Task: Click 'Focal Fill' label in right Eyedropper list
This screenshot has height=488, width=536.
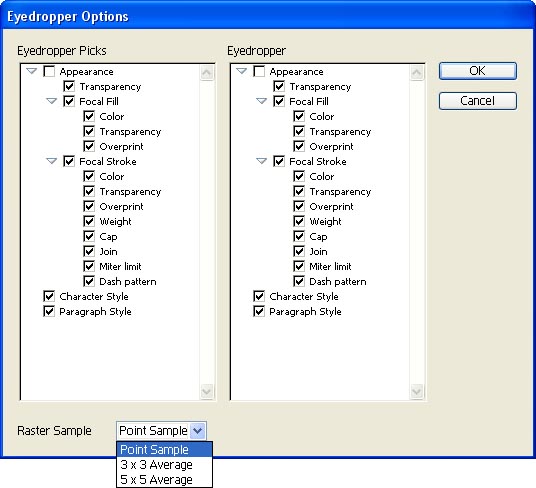Action: click(x=309, y=101)
